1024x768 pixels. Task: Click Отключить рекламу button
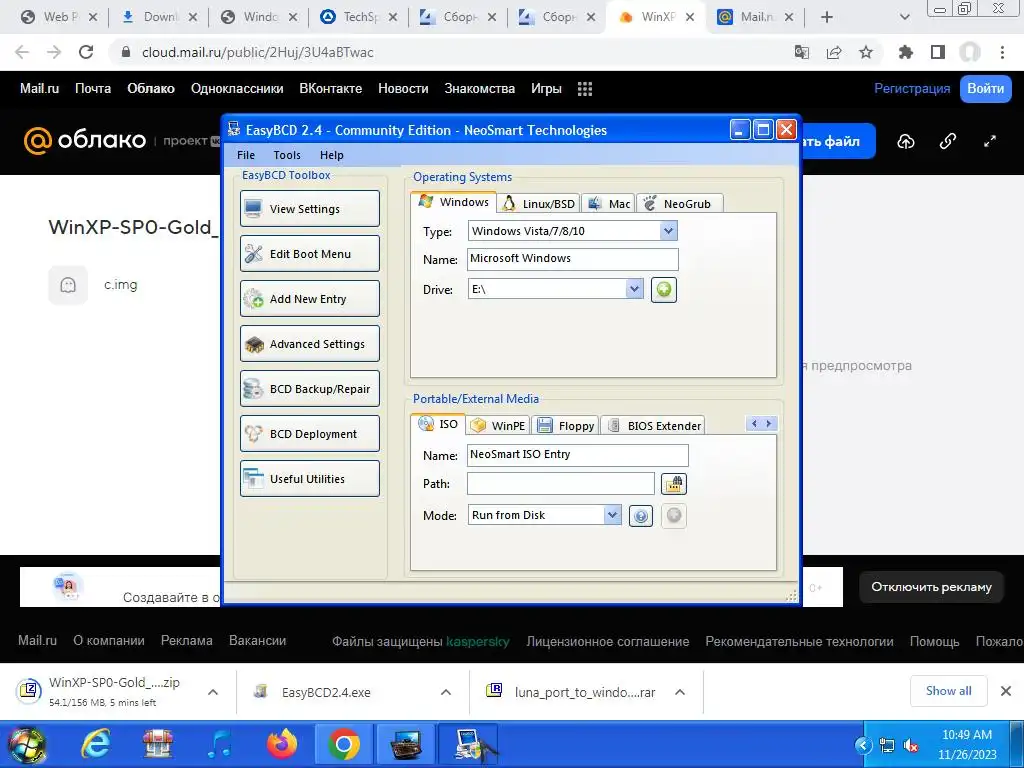point(931,586)
